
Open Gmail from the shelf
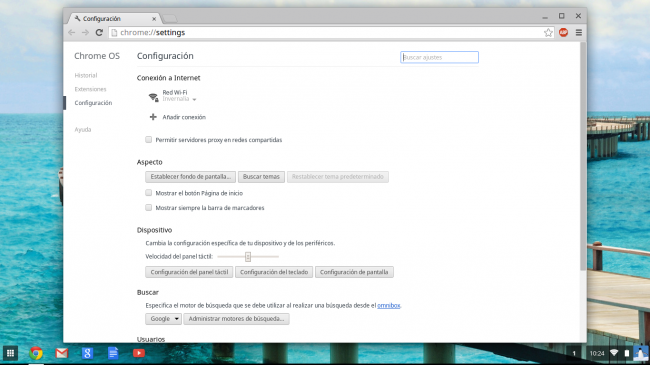(62, 353)
